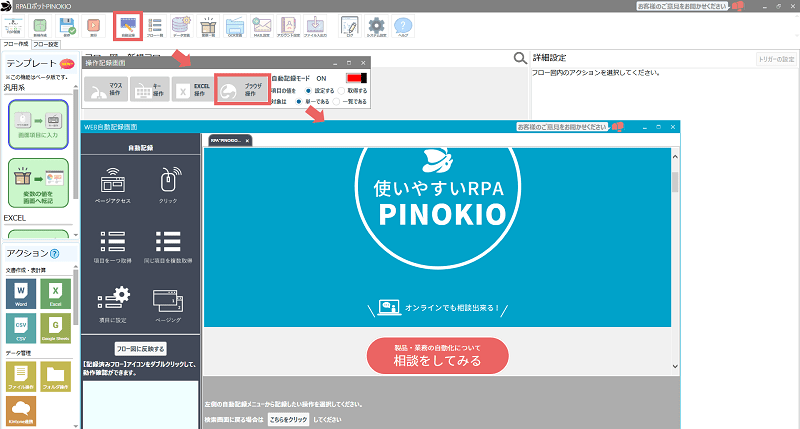Select the Google Sheets action tile
Image resolution: width=800 pixels, height=429 pixels.
56,328
